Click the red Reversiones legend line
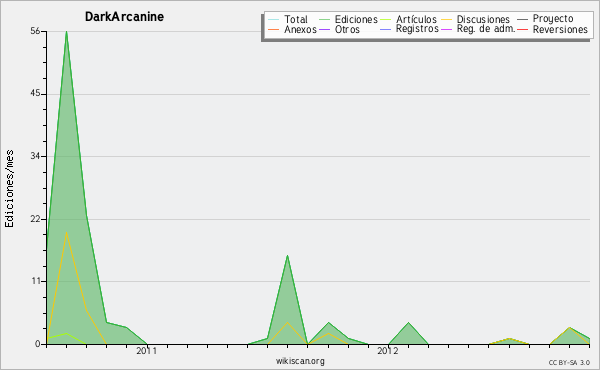Screen dimensions: 600x370 click(522, 29)
